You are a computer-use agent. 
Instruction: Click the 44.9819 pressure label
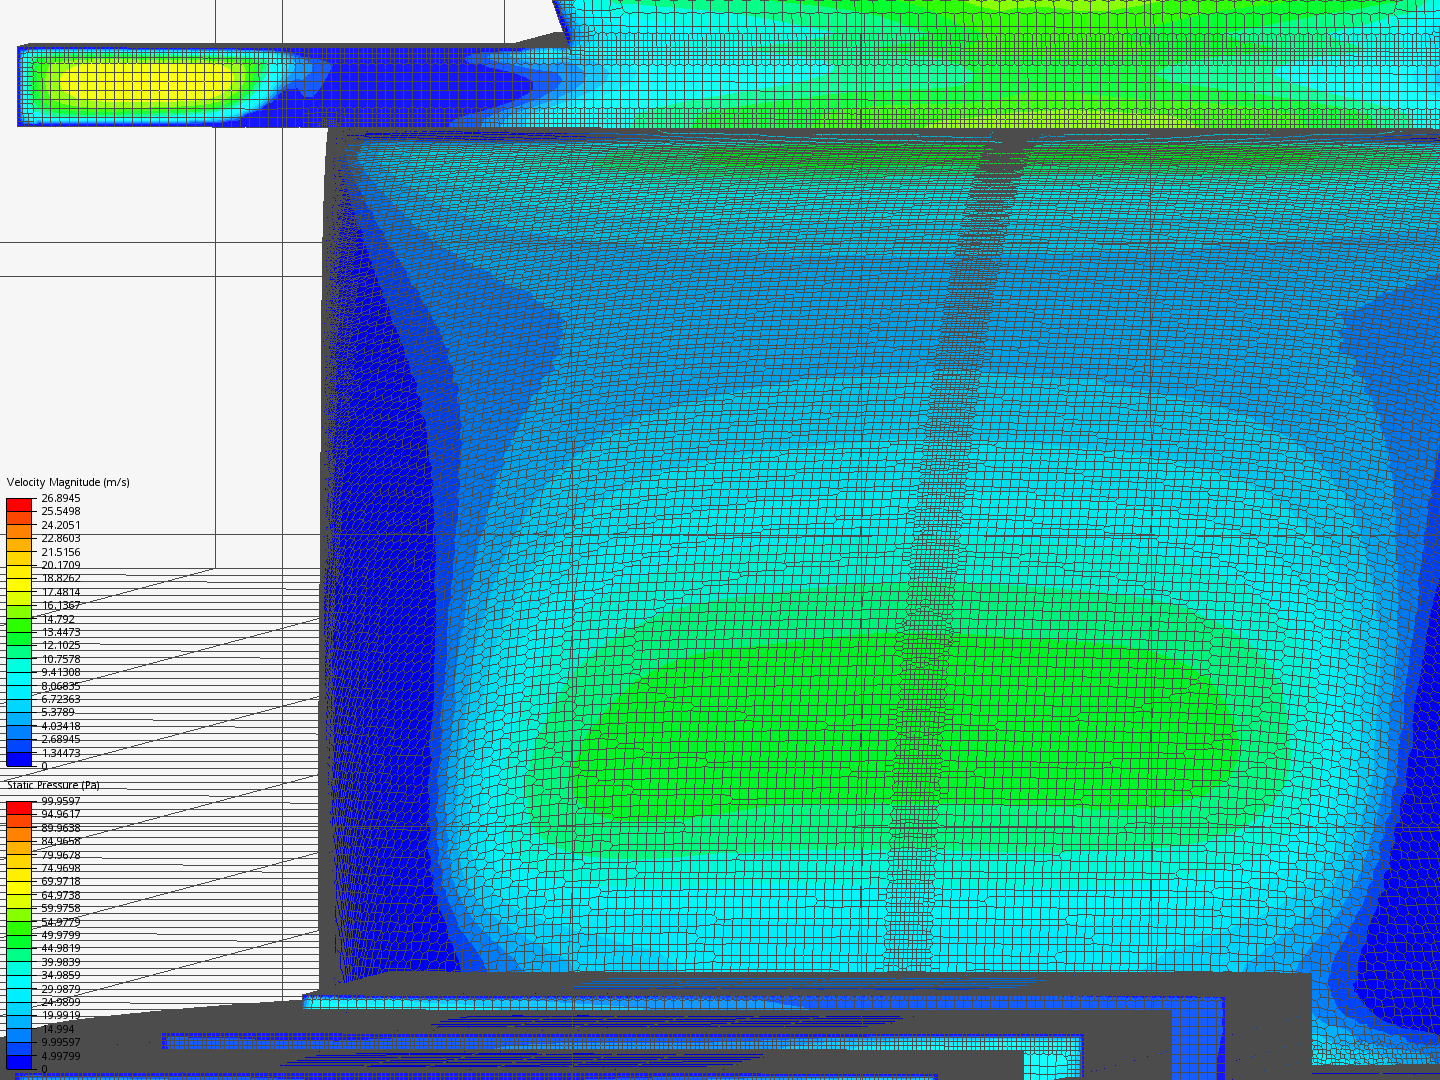pos(61,948)
